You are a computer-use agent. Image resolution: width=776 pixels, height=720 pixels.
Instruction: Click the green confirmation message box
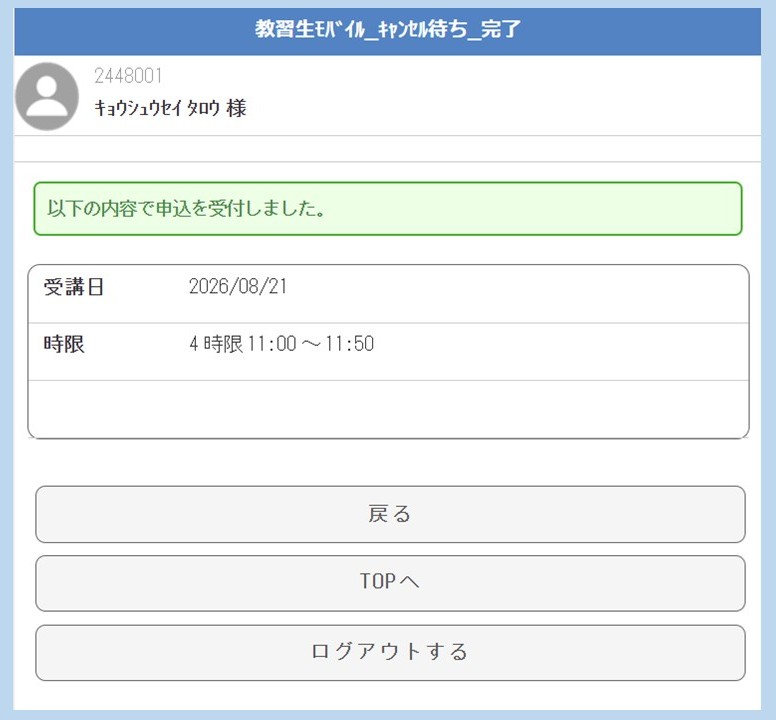(x=388, y=208)
